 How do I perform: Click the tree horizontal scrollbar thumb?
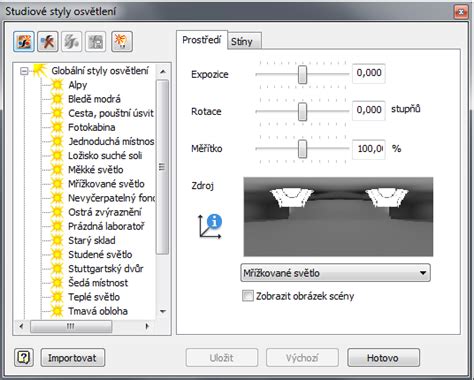click(x=71, y=326)
